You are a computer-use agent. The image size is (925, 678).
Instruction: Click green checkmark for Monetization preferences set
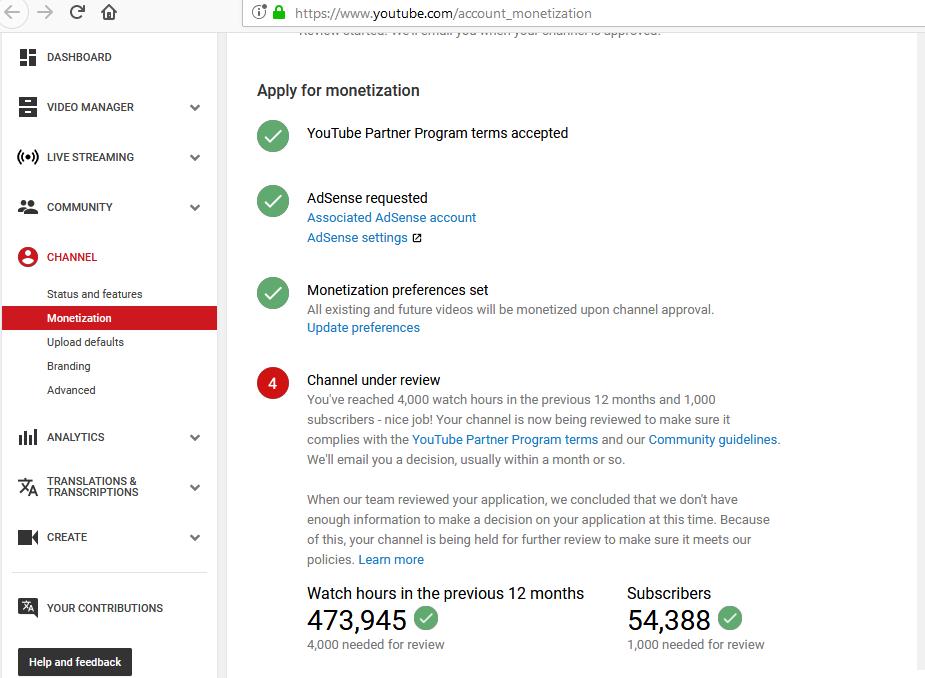pyautogui.click(x=273, y=293)
